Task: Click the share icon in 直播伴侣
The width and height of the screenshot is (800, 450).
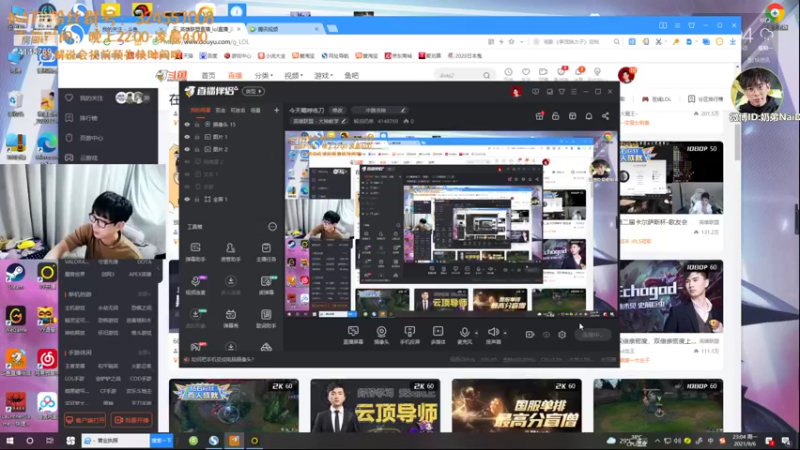Action: (x=606, y=116)
